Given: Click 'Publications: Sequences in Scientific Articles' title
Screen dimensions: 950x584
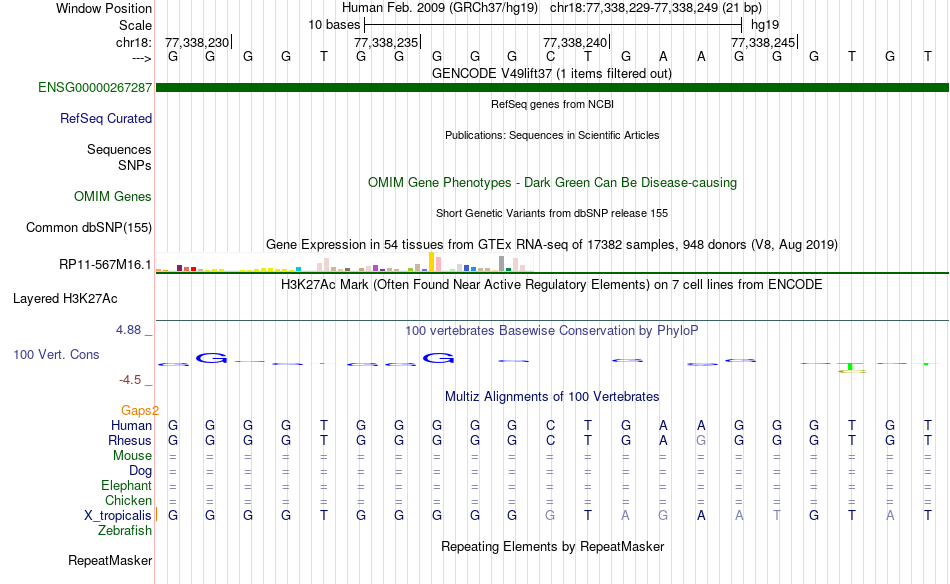Looking at the screenshot, I should point(552,135).
